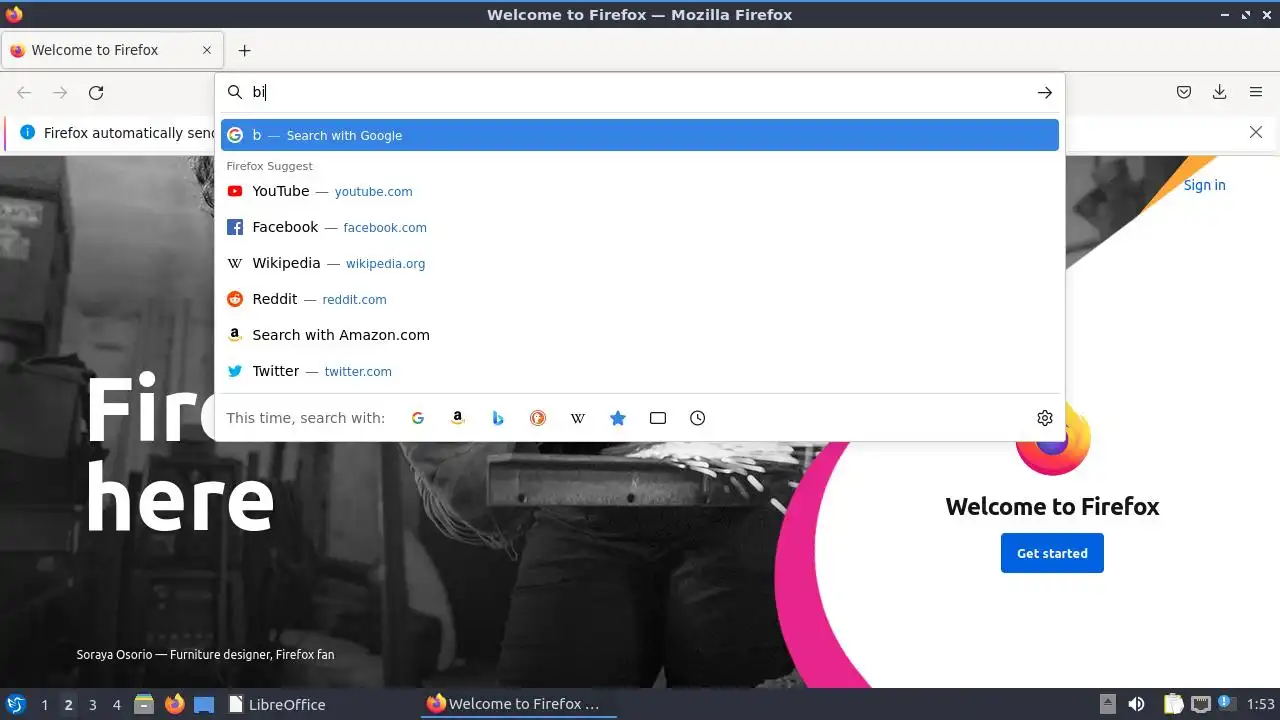Screen dimensions: 1280x720
Task: Choose the Reddit suggestion row
Action: (640, 299)
